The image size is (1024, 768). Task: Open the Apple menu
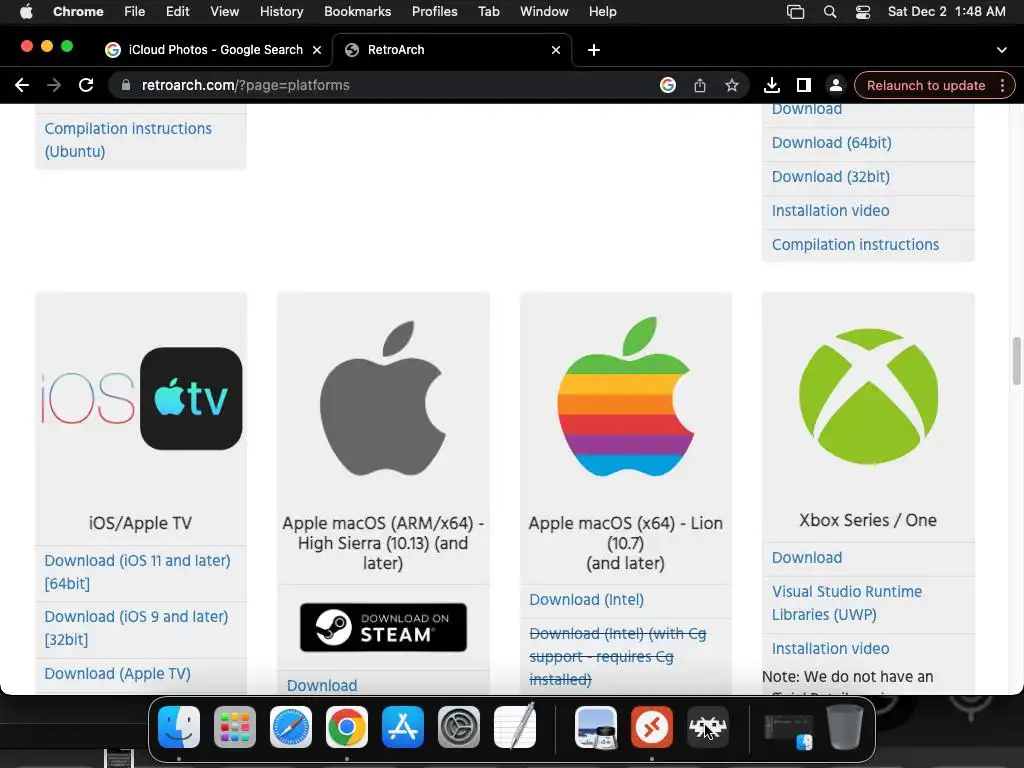click(x=26, y=12)
